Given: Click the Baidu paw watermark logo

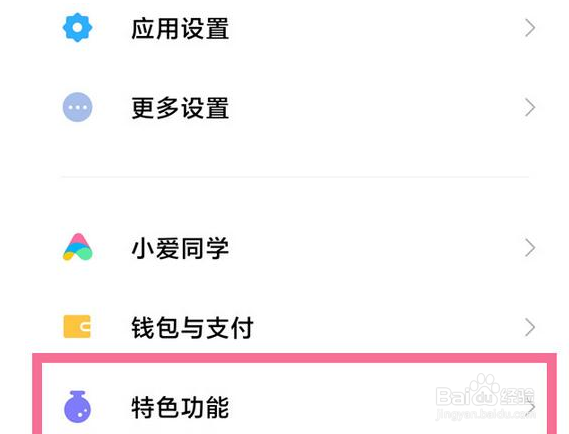Looking at the screenshot, I should (485, 390).
